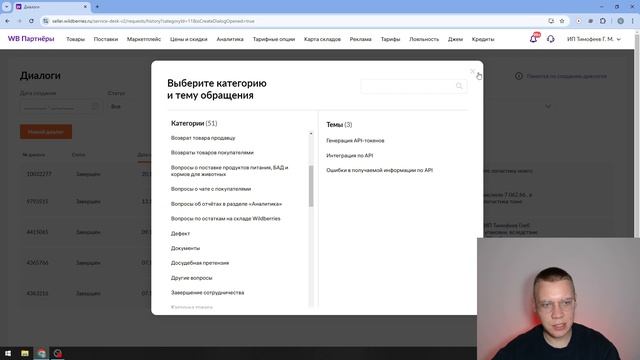
Task: Choose Вопросы по остаткам на складе Wildberries
Action: (225, 219)
